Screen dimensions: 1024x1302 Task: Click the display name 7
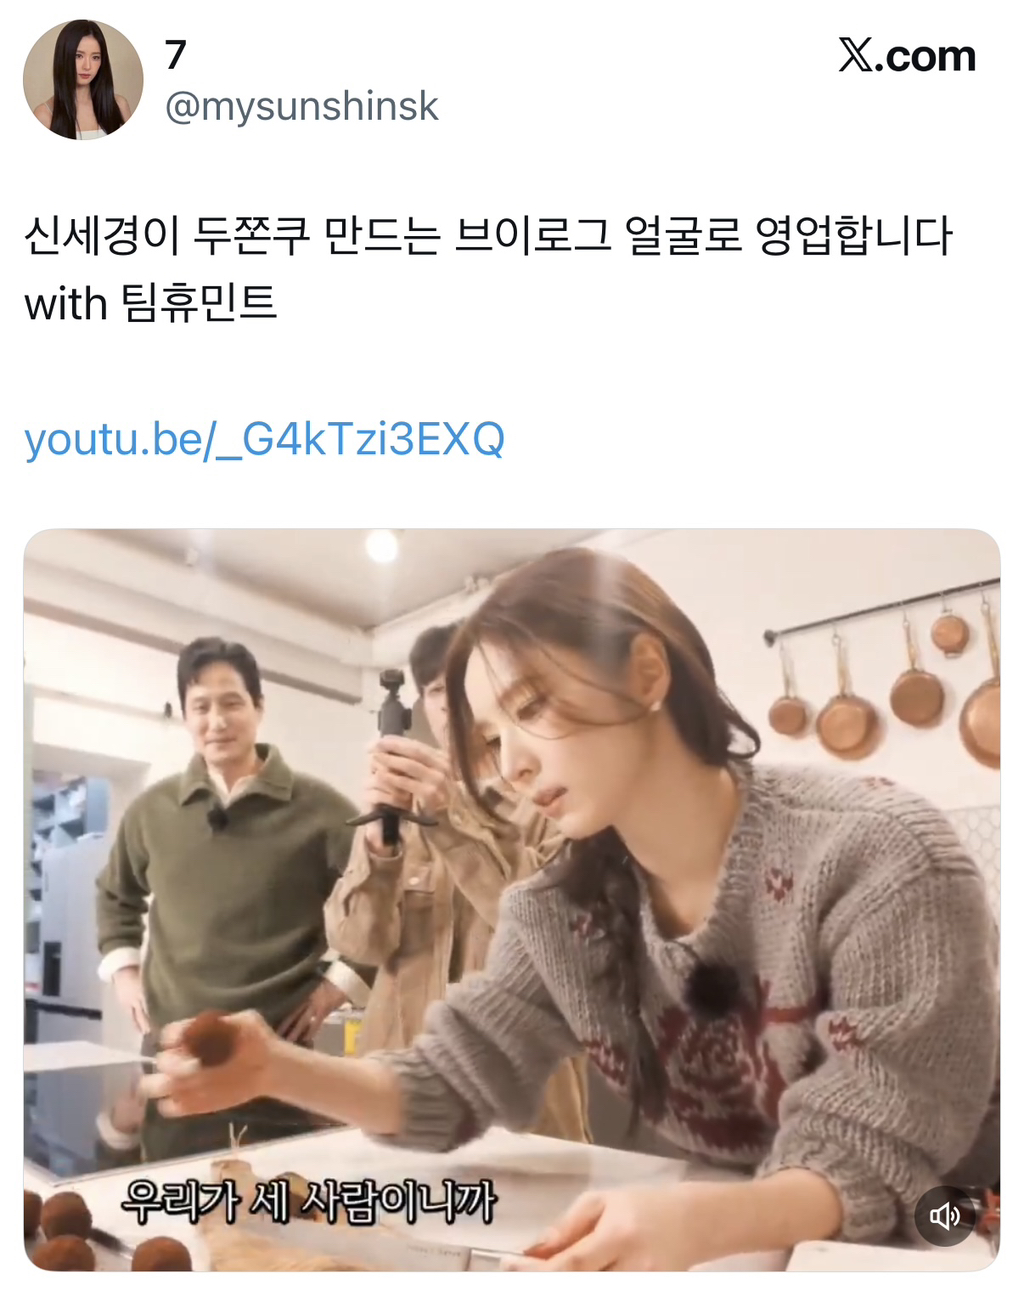coord(176,55)
